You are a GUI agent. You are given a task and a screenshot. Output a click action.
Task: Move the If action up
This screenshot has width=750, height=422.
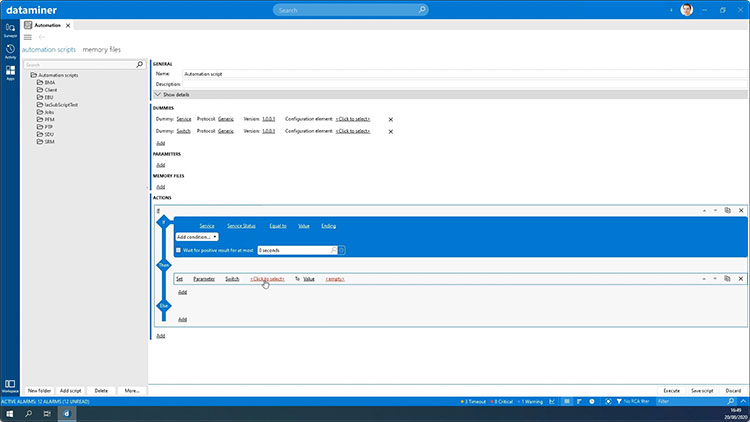704,211
